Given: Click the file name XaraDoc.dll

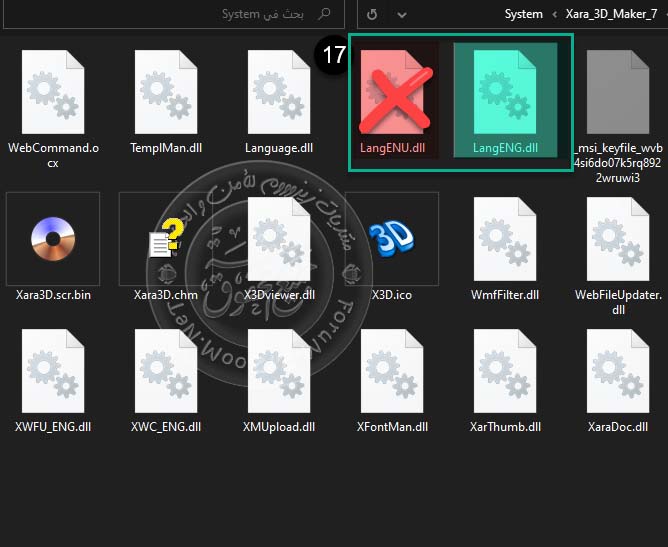Looking at the screenshot, I should (618, 427).
